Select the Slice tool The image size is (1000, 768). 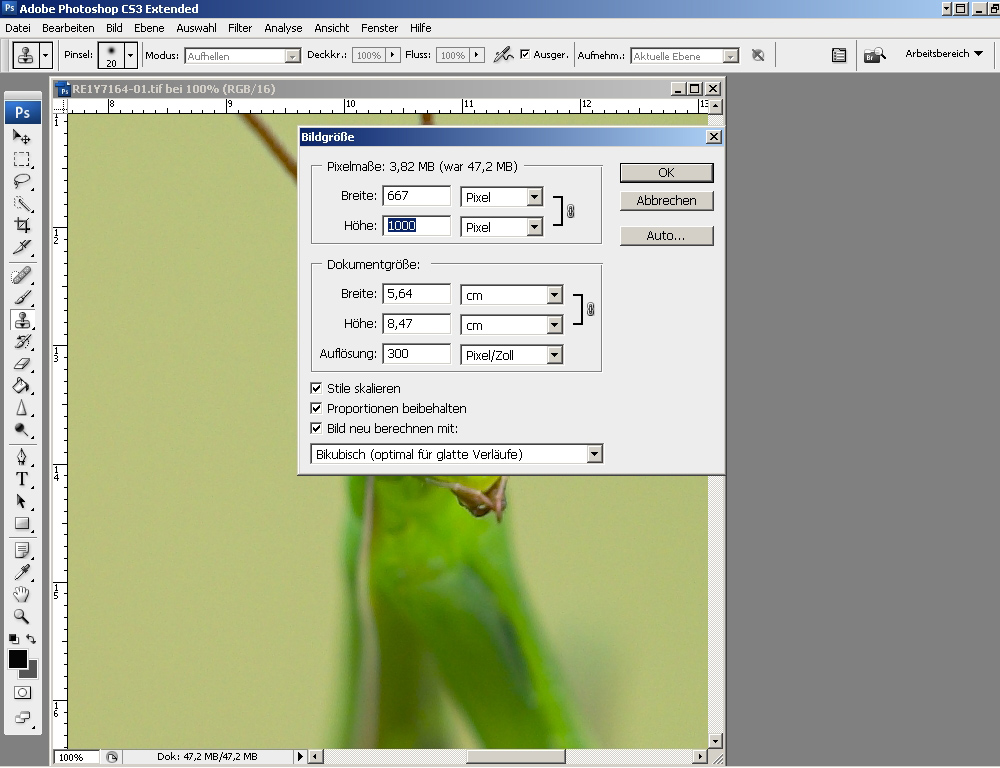[x=22, y=247]
